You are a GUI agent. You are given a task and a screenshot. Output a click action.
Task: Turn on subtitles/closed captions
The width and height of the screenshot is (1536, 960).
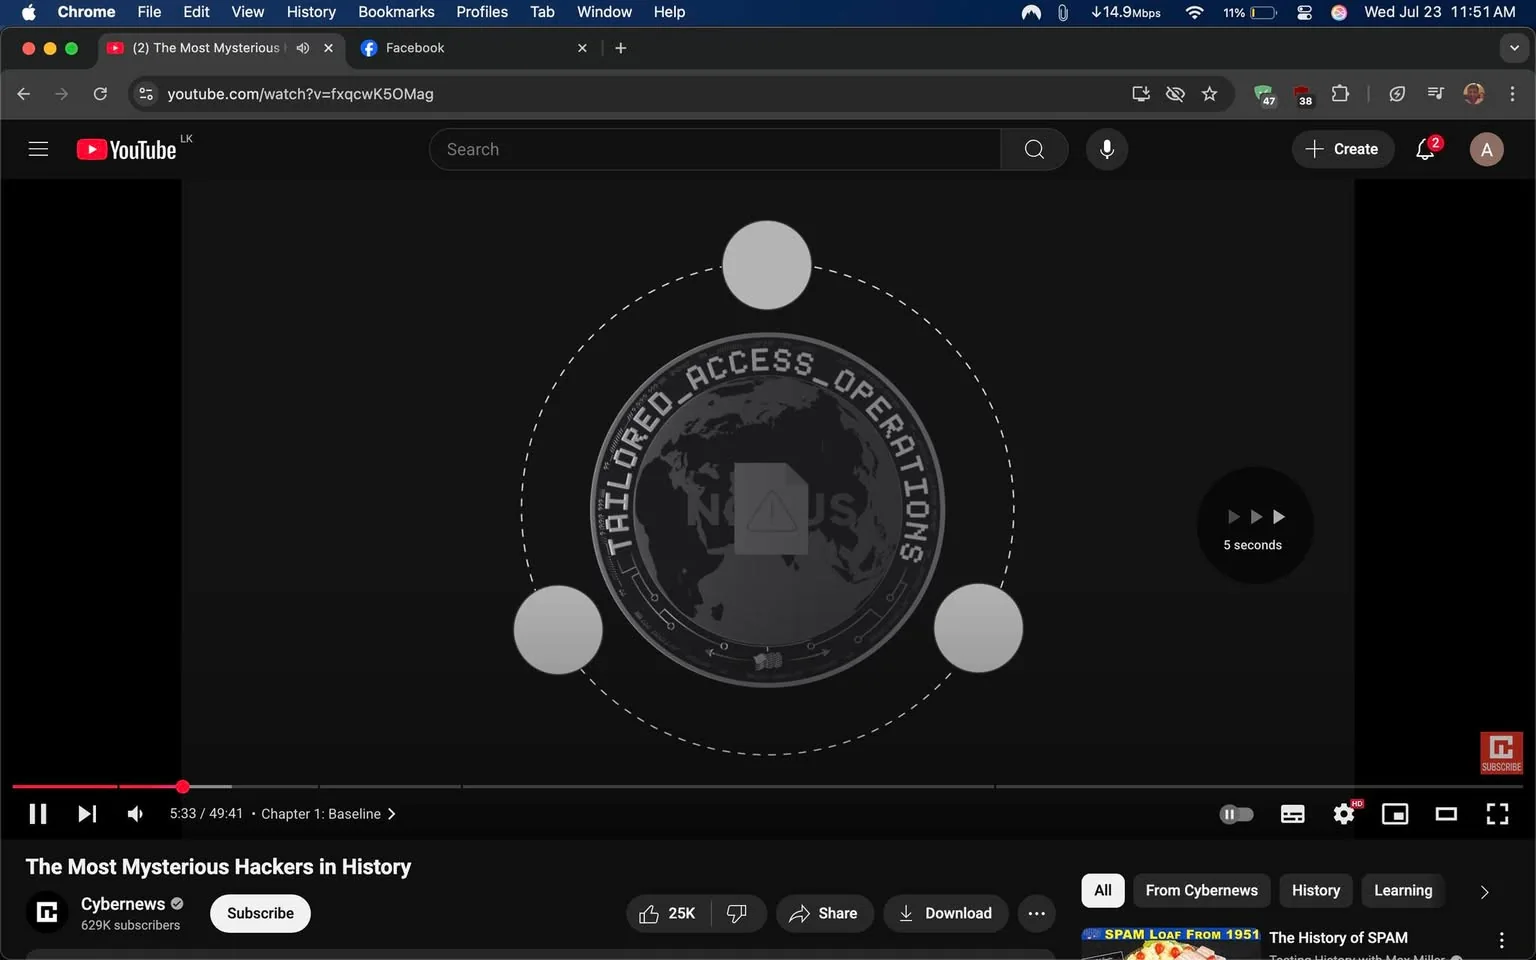point(1292,814)
